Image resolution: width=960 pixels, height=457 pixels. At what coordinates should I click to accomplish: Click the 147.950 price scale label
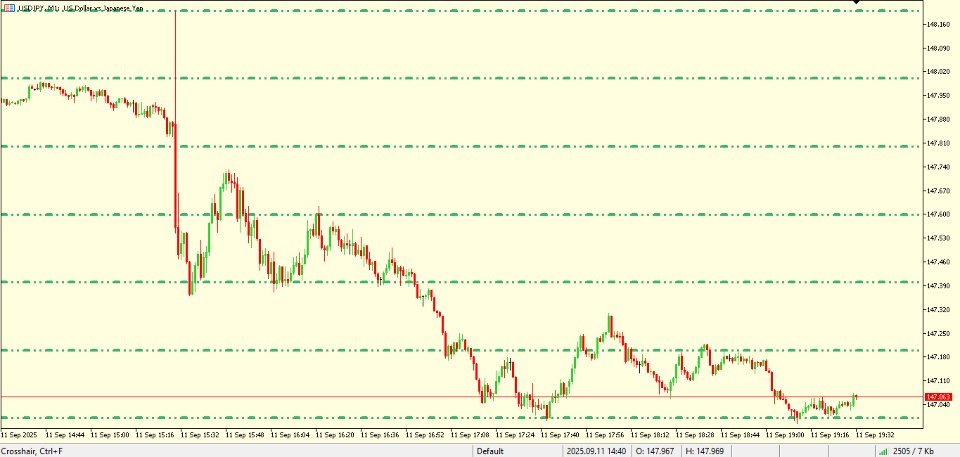(x=939, y=96)
